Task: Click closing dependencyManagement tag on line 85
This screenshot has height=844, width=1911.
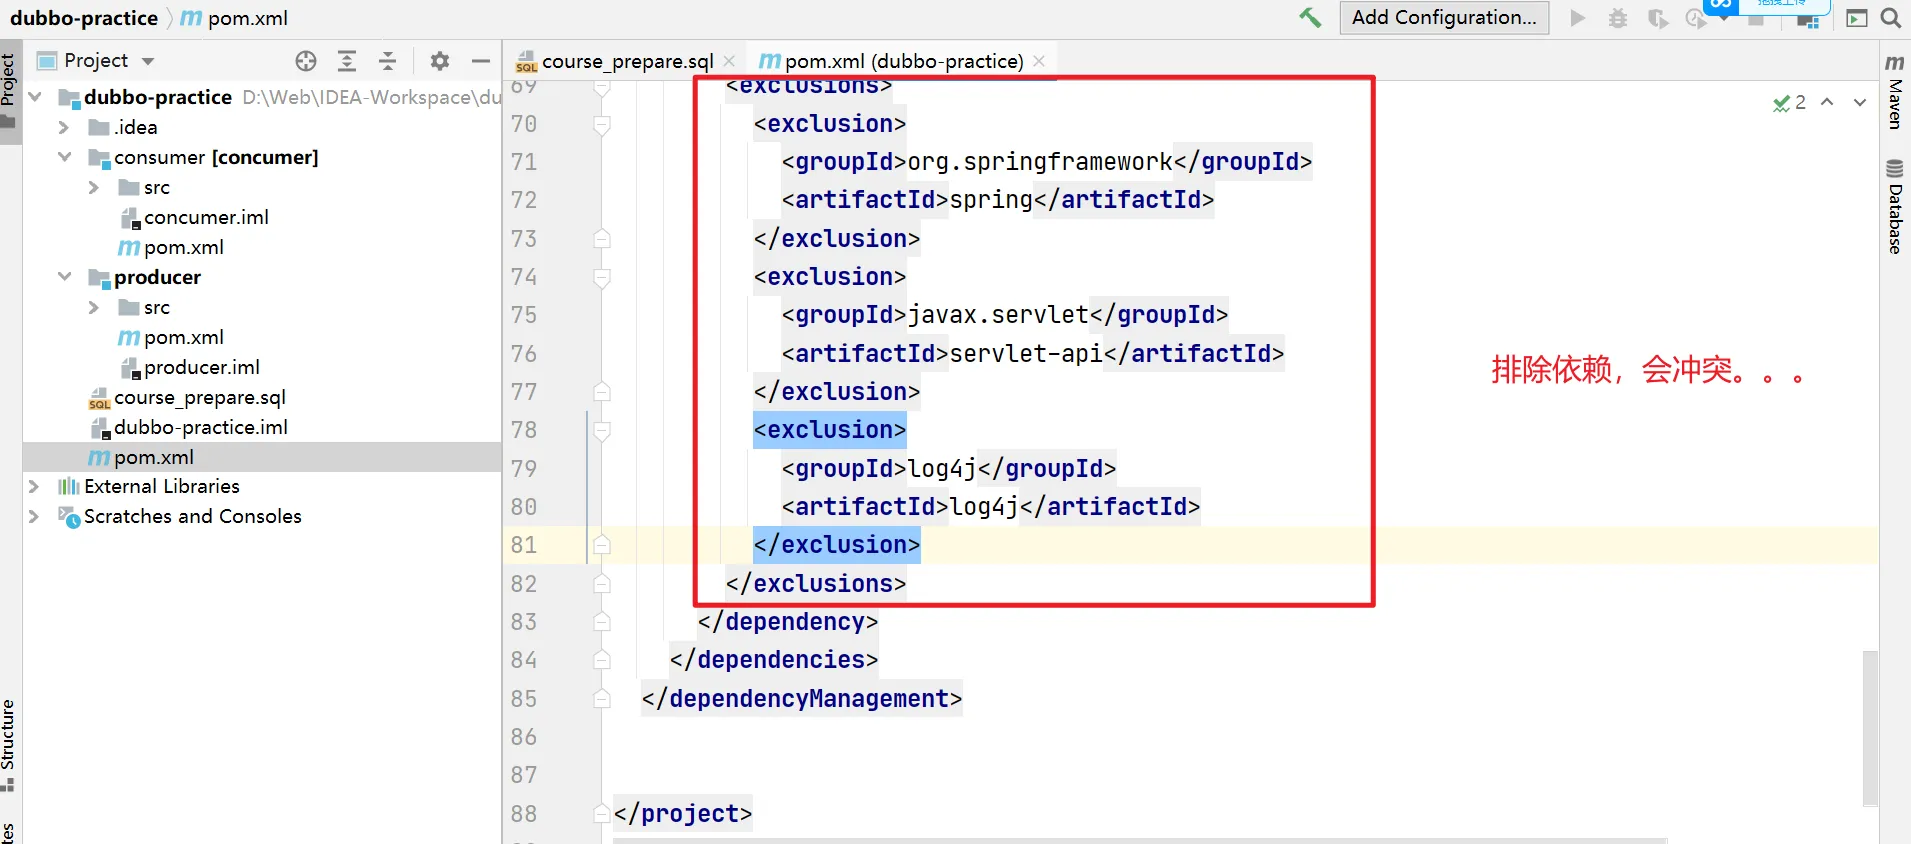Action: click(x=802, y=699)
